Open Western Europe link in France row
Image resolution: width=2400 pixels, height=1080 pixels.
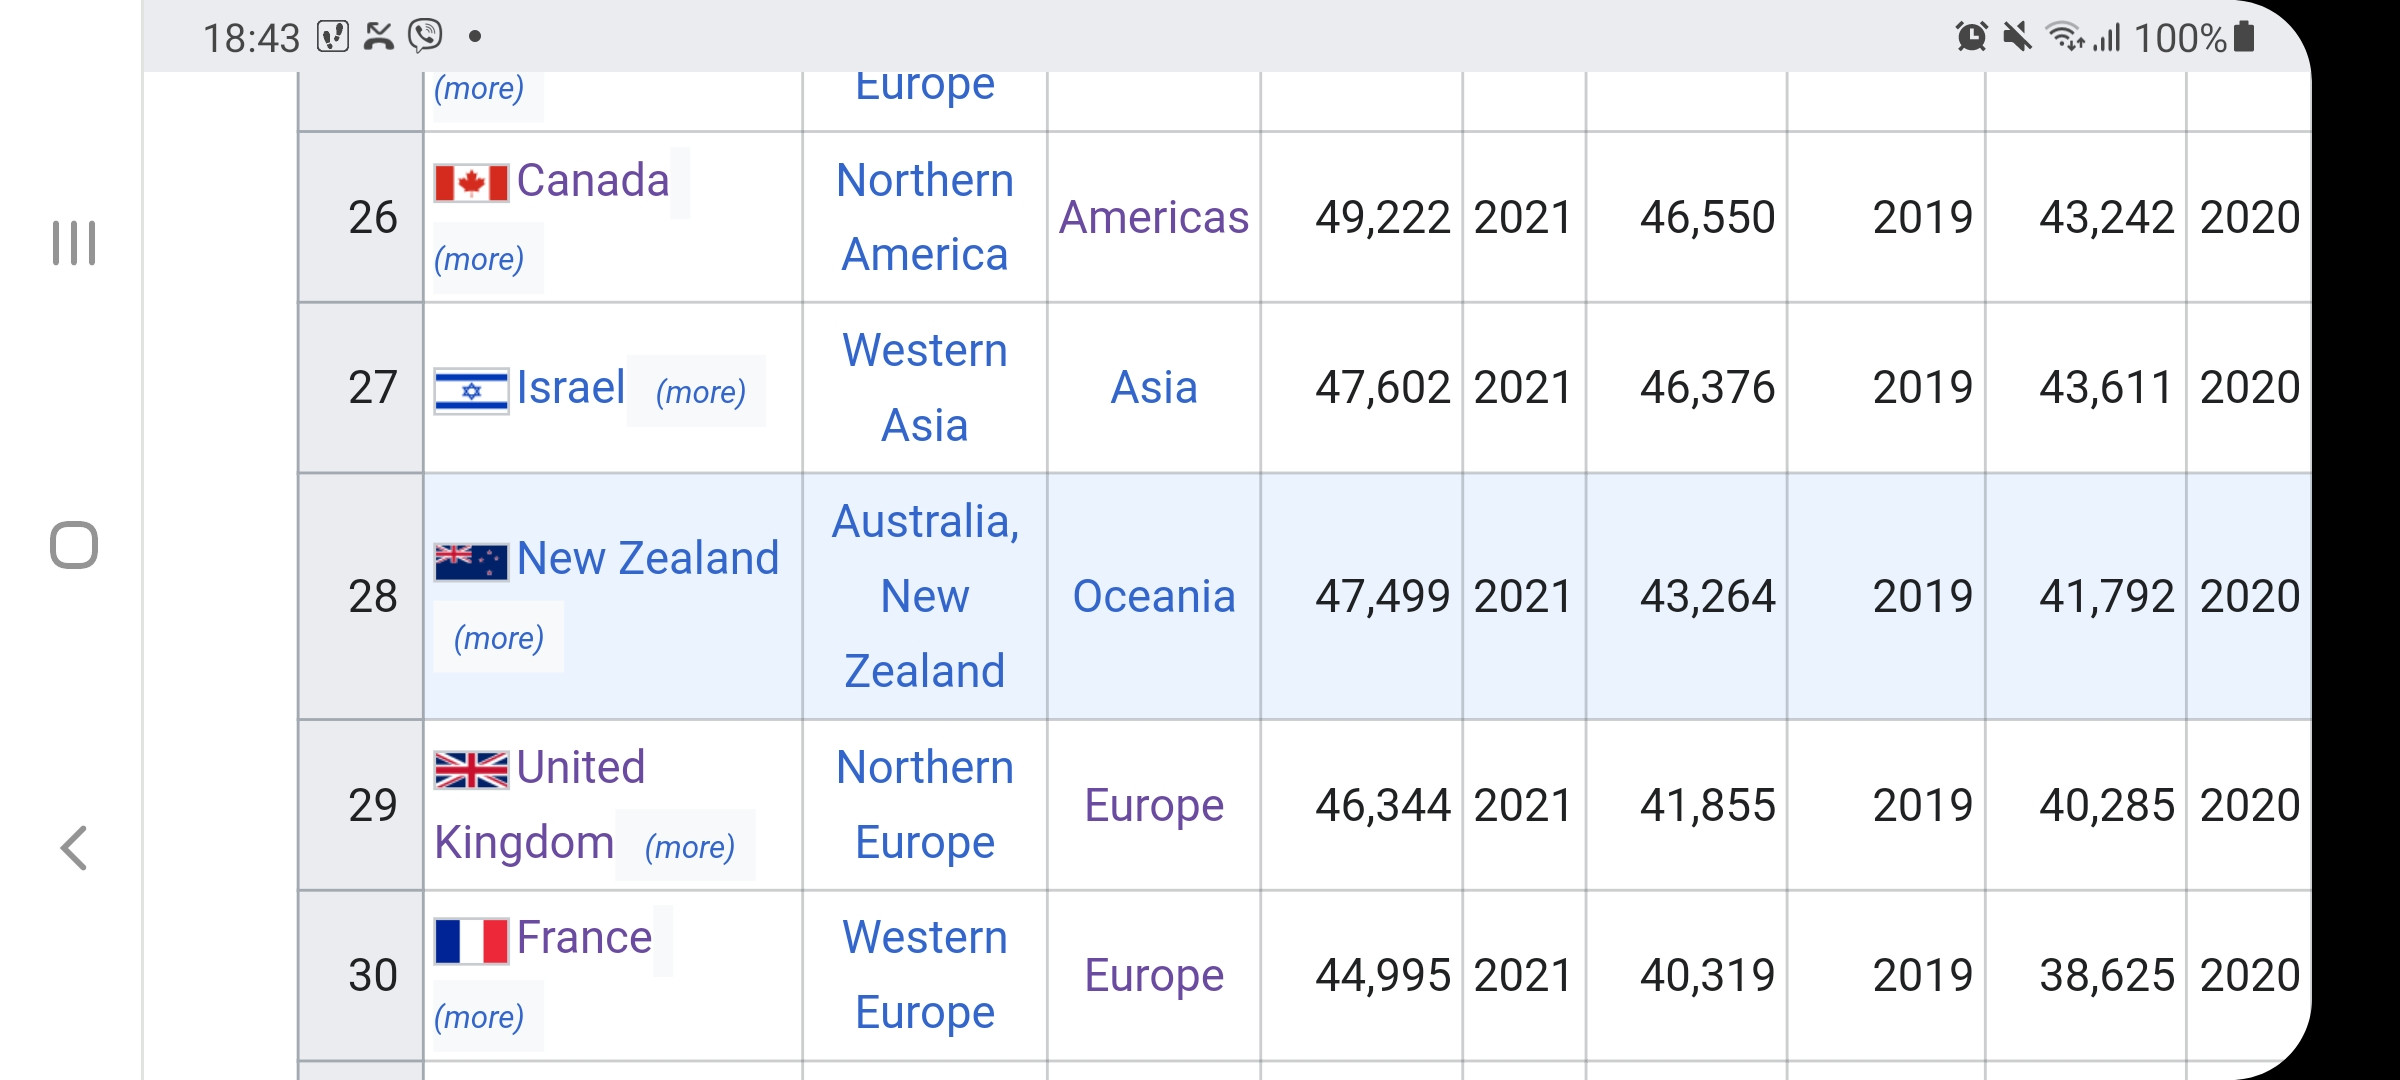(925, 975)
